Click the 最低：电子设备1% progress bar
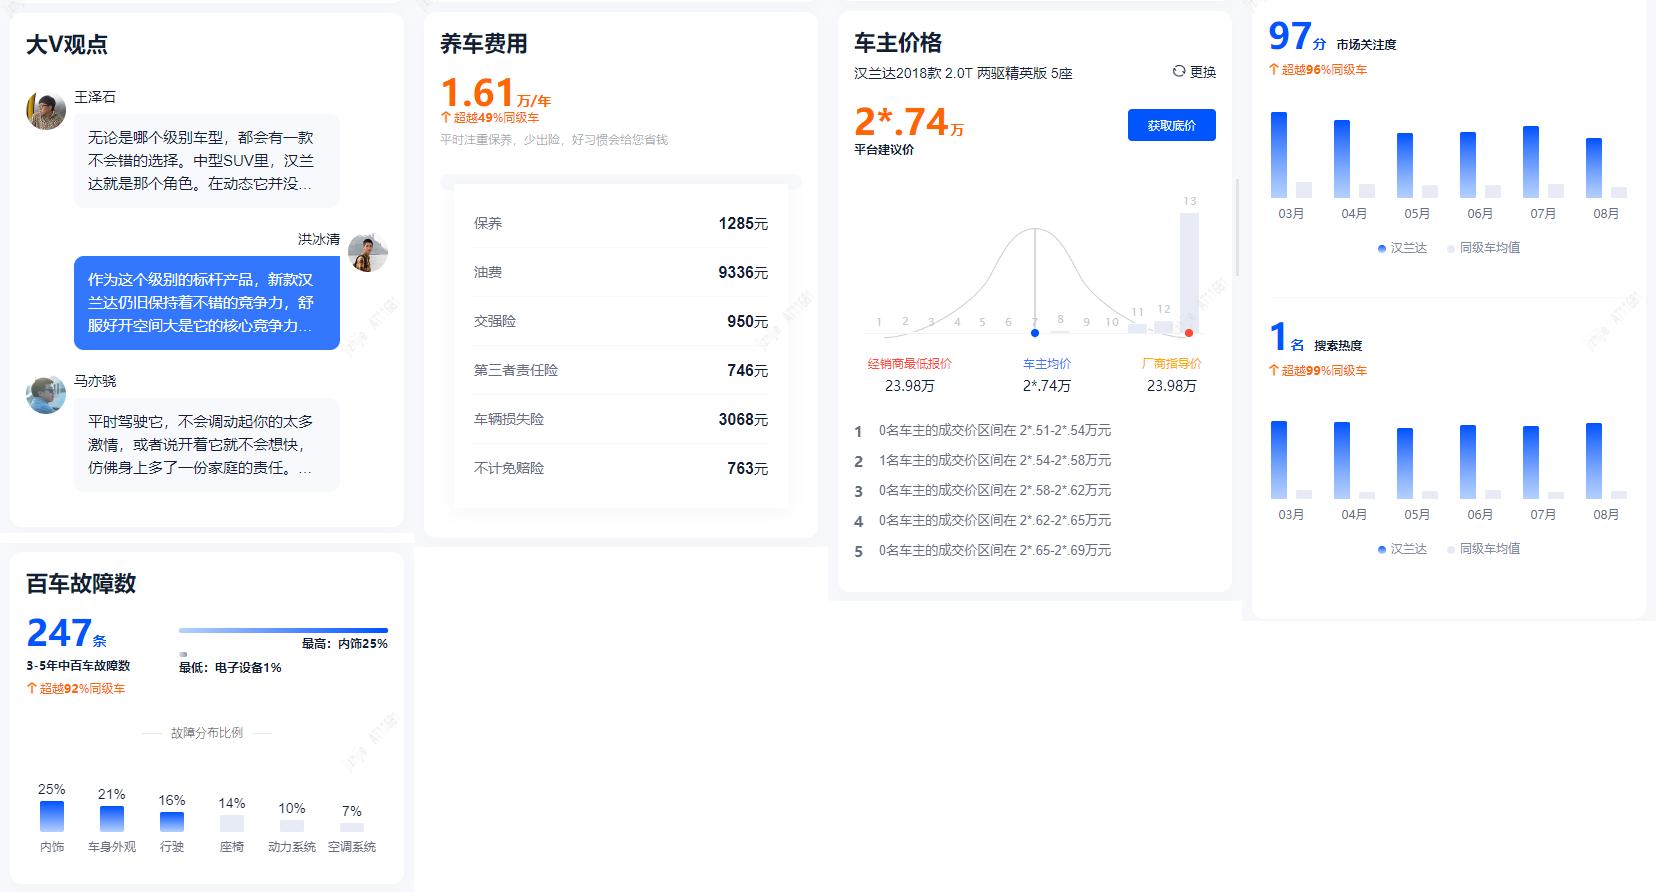This screenshot has width=1656, height=892. pos(183,655)
